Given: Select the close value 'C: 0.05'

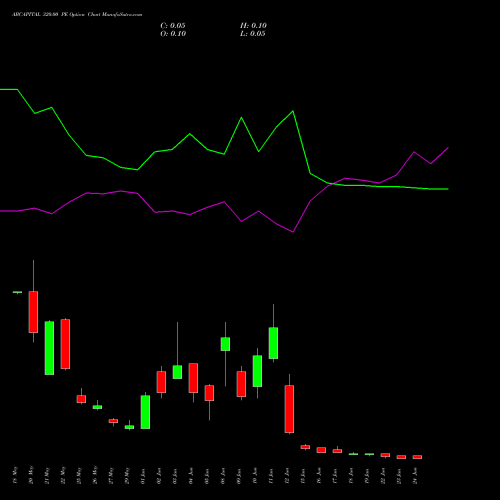Looking at the screenshot, I should [x=173, y=26].
